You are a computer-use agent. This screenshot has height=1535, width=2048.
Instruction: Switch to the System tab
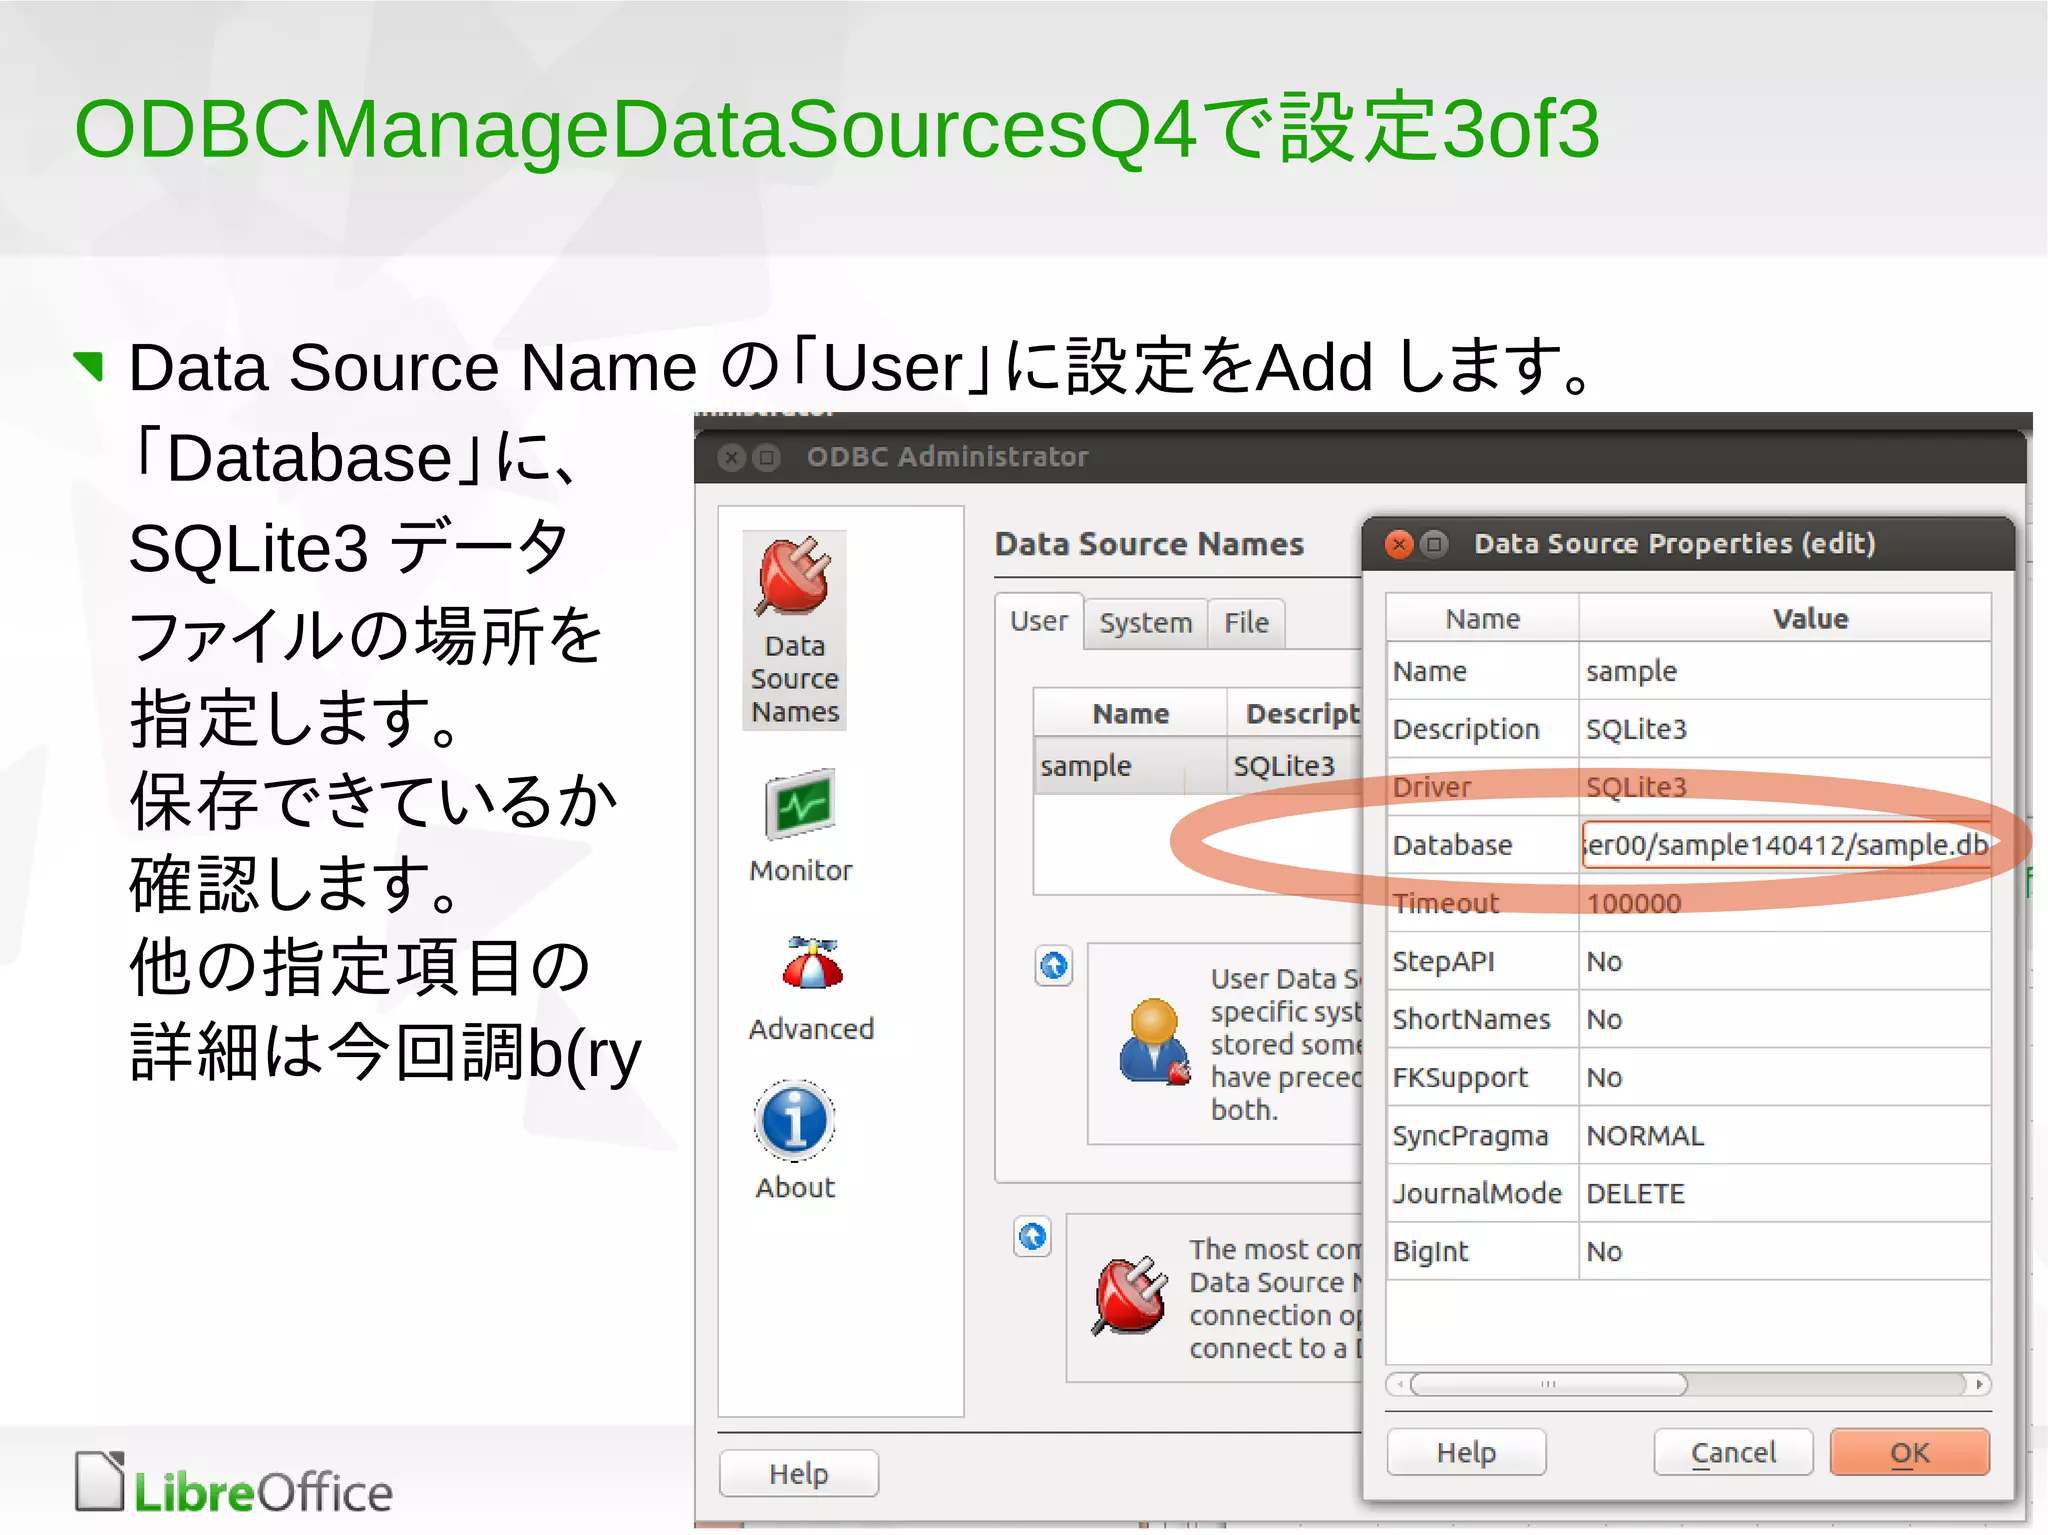pyautogui.click(x=1146, y=623)
